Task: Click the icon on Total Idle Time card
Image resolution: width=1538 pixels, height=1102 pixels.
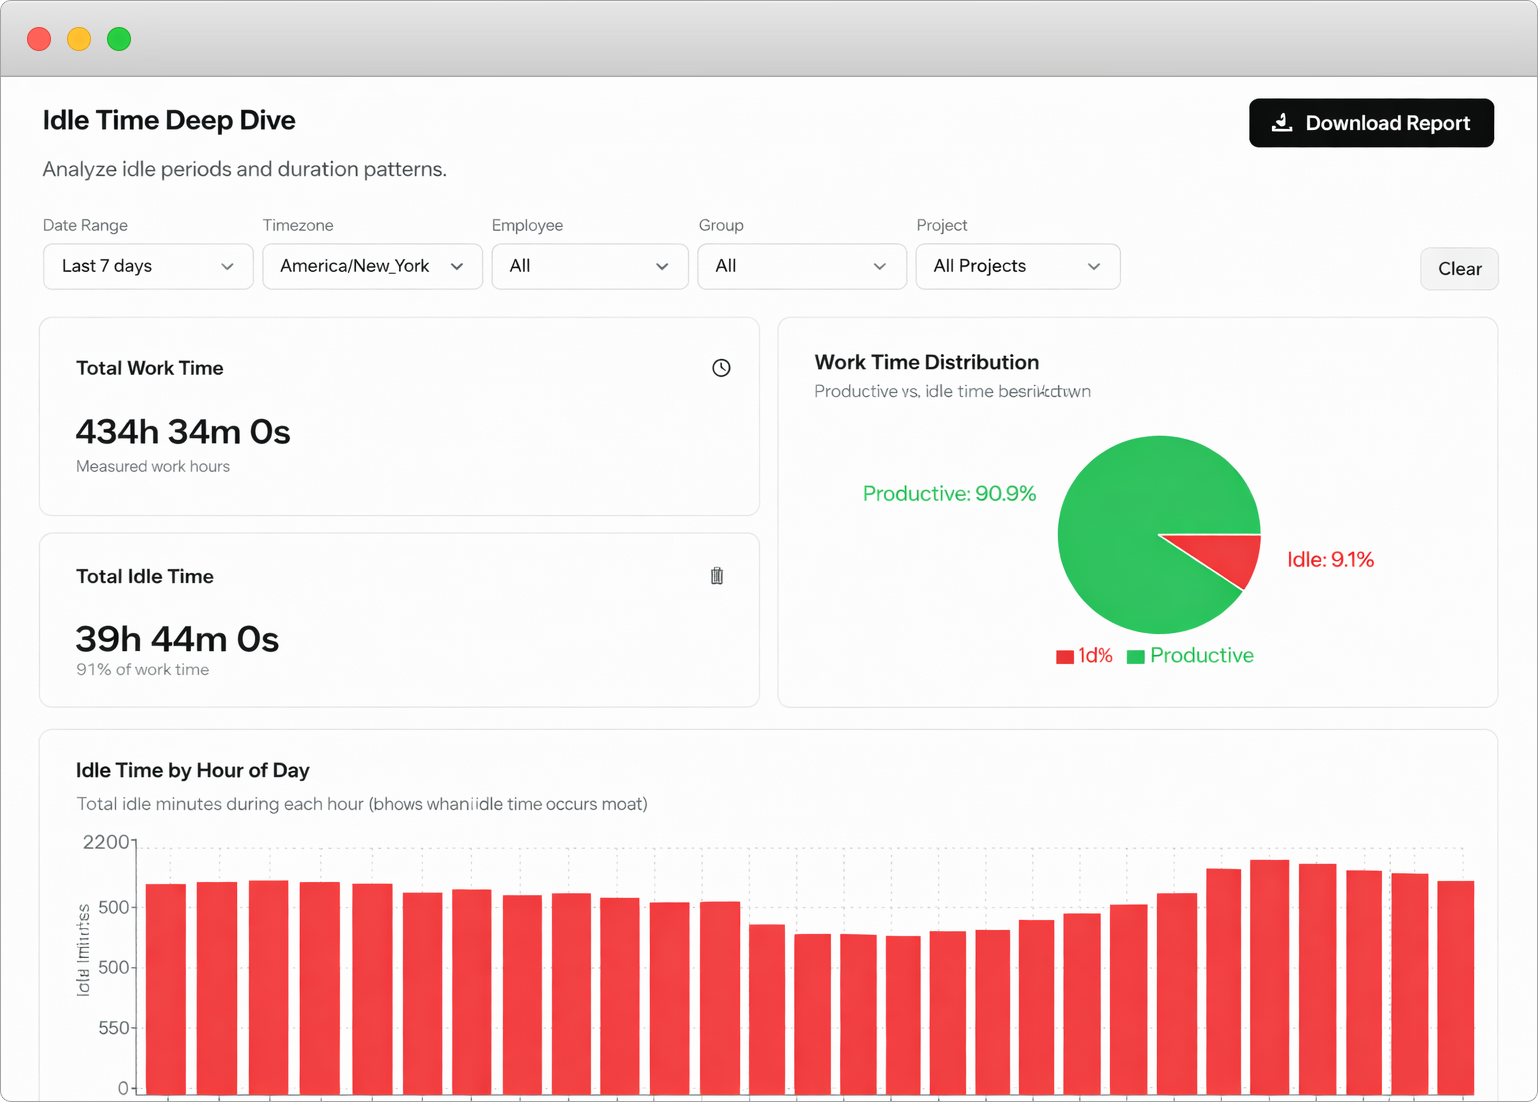Action: pos(717,576)
